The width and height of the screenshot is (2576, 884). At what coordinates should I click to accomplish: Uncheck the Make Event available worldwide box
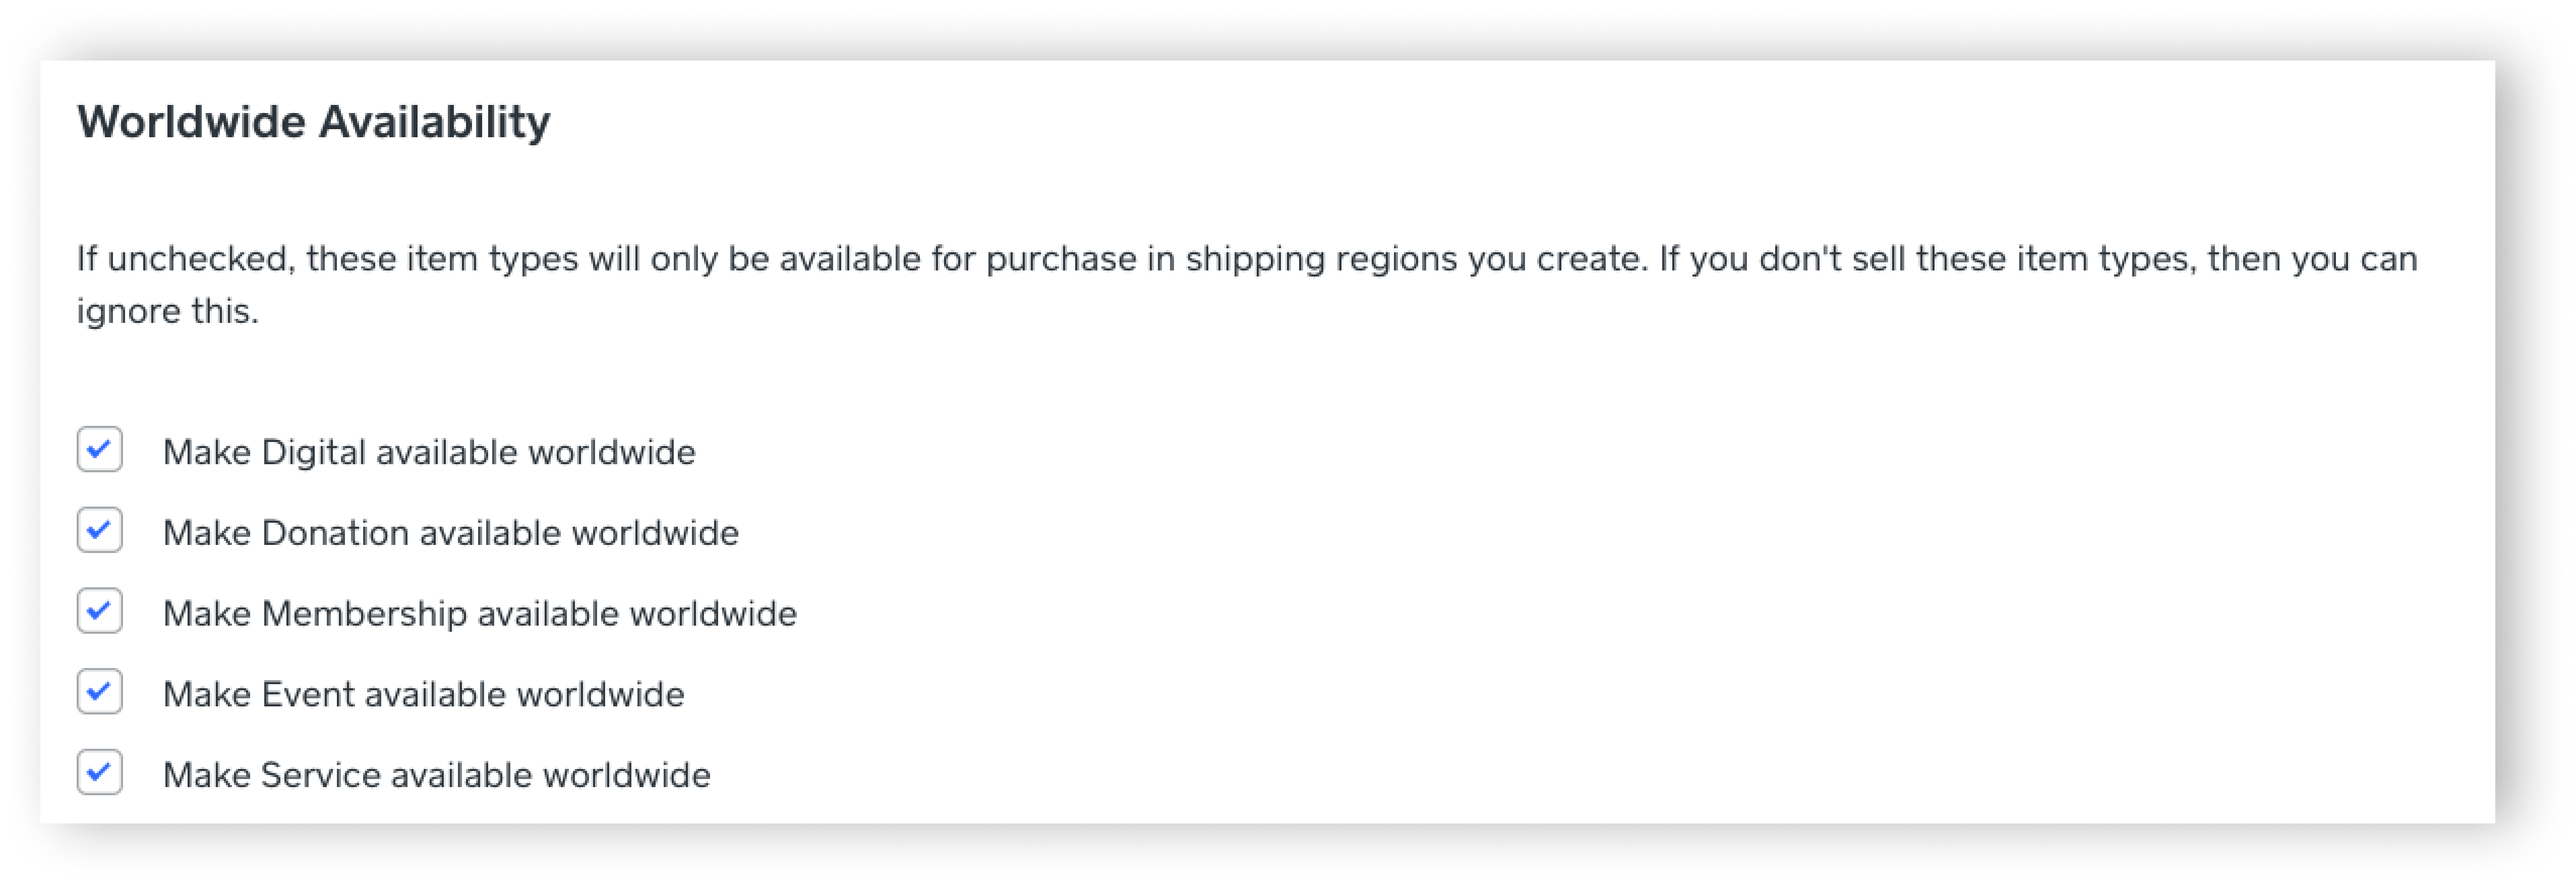pyautogui.click(x=99, y=692)
